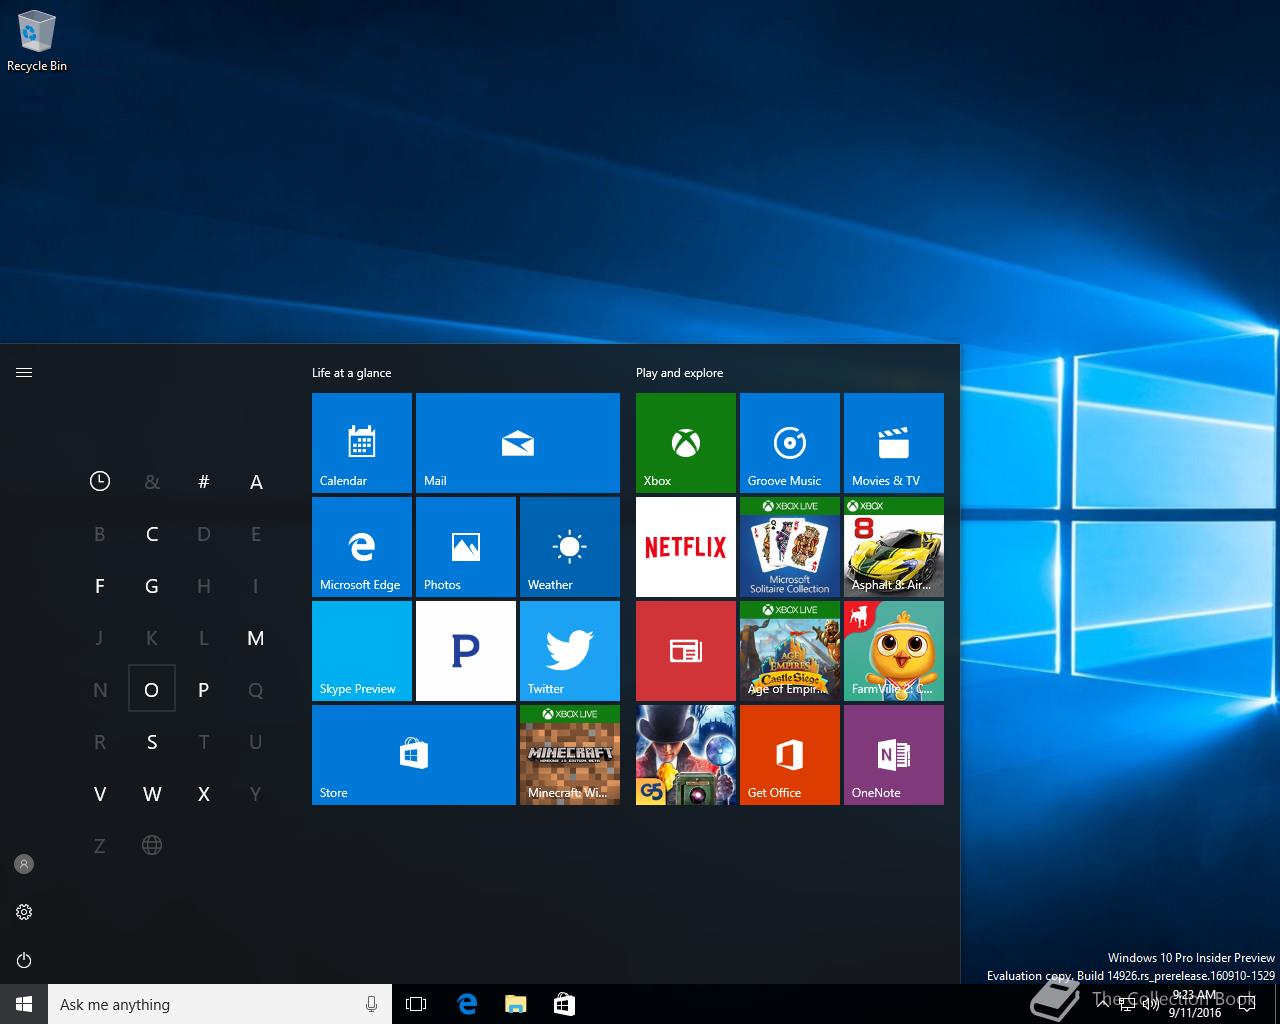The height and width of the screenshot is (1024, 1280).
Task: Launch Minecraft Windows 10 tile
Action: click(570, 755)
